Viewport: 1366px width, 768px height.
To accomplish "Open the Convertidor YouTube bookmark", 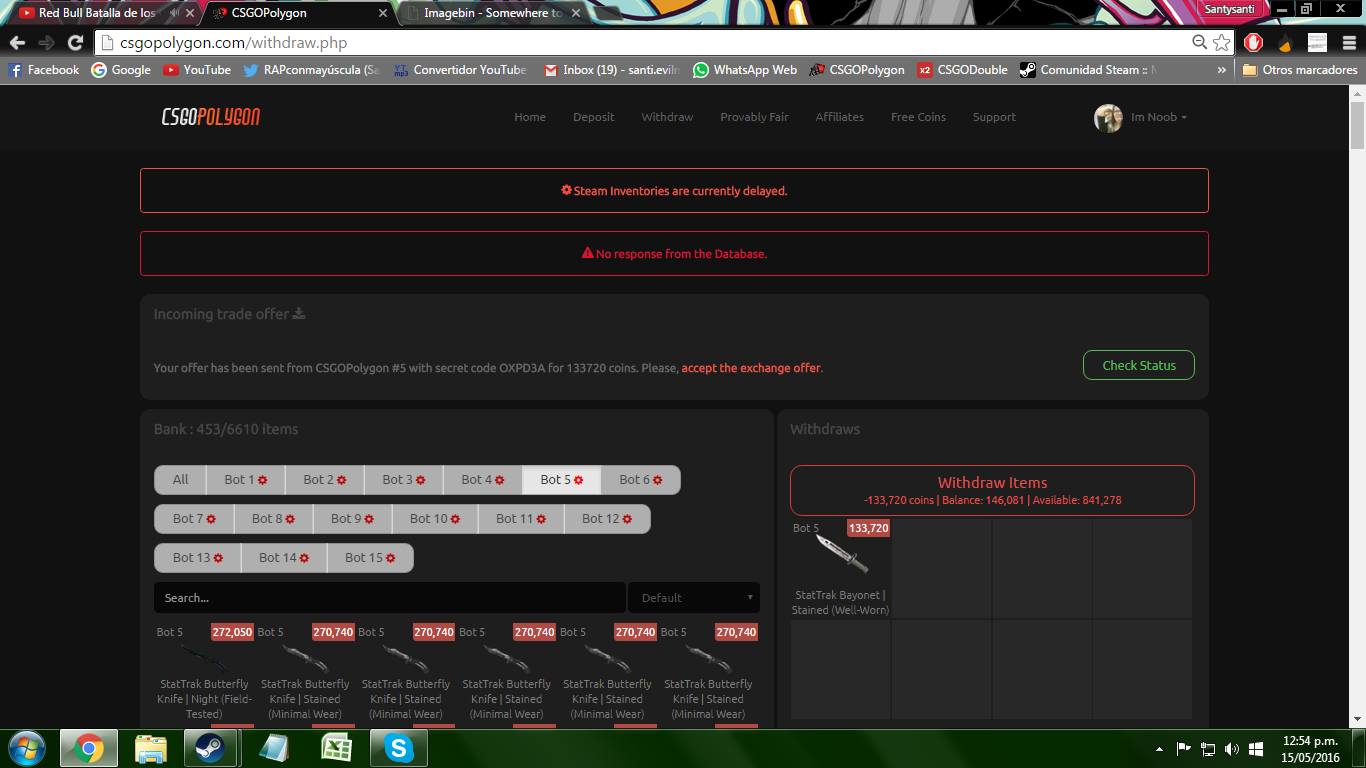I will point(460,70).
